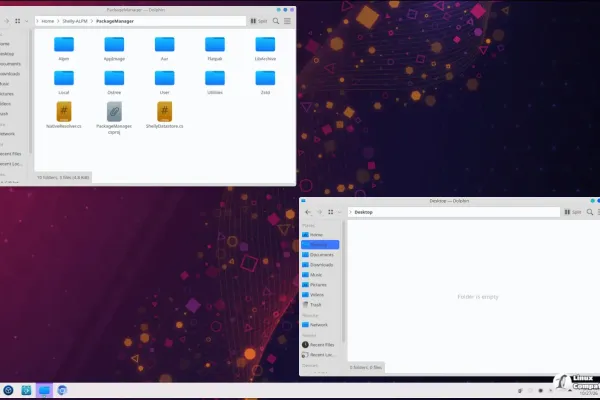Select the ShellyDatastore.cs file
This screenshot has width=600, height=400.
[165, 115]
